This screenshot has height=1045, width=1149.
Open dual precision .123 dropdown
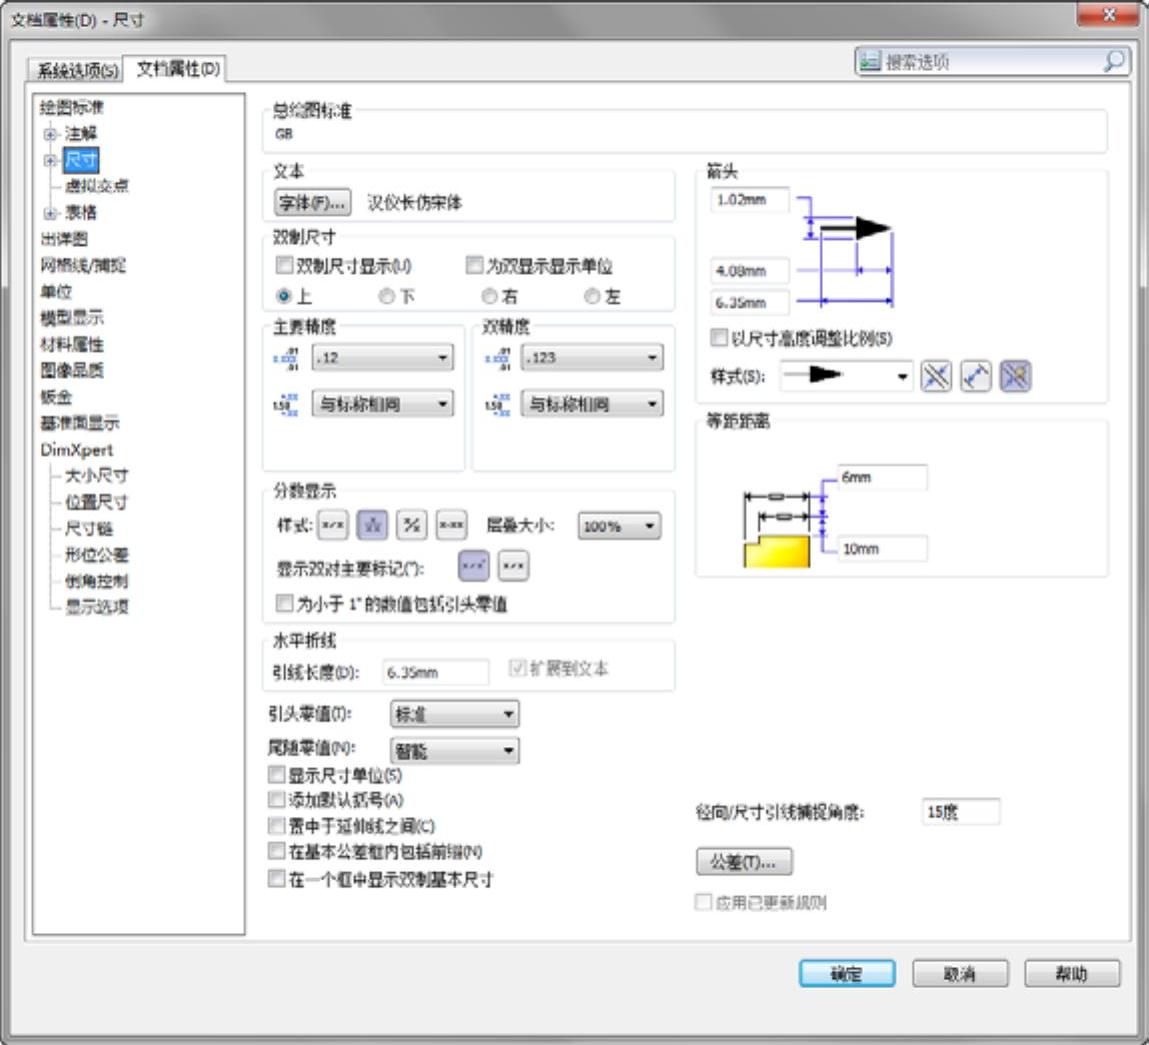pos(592,358)
